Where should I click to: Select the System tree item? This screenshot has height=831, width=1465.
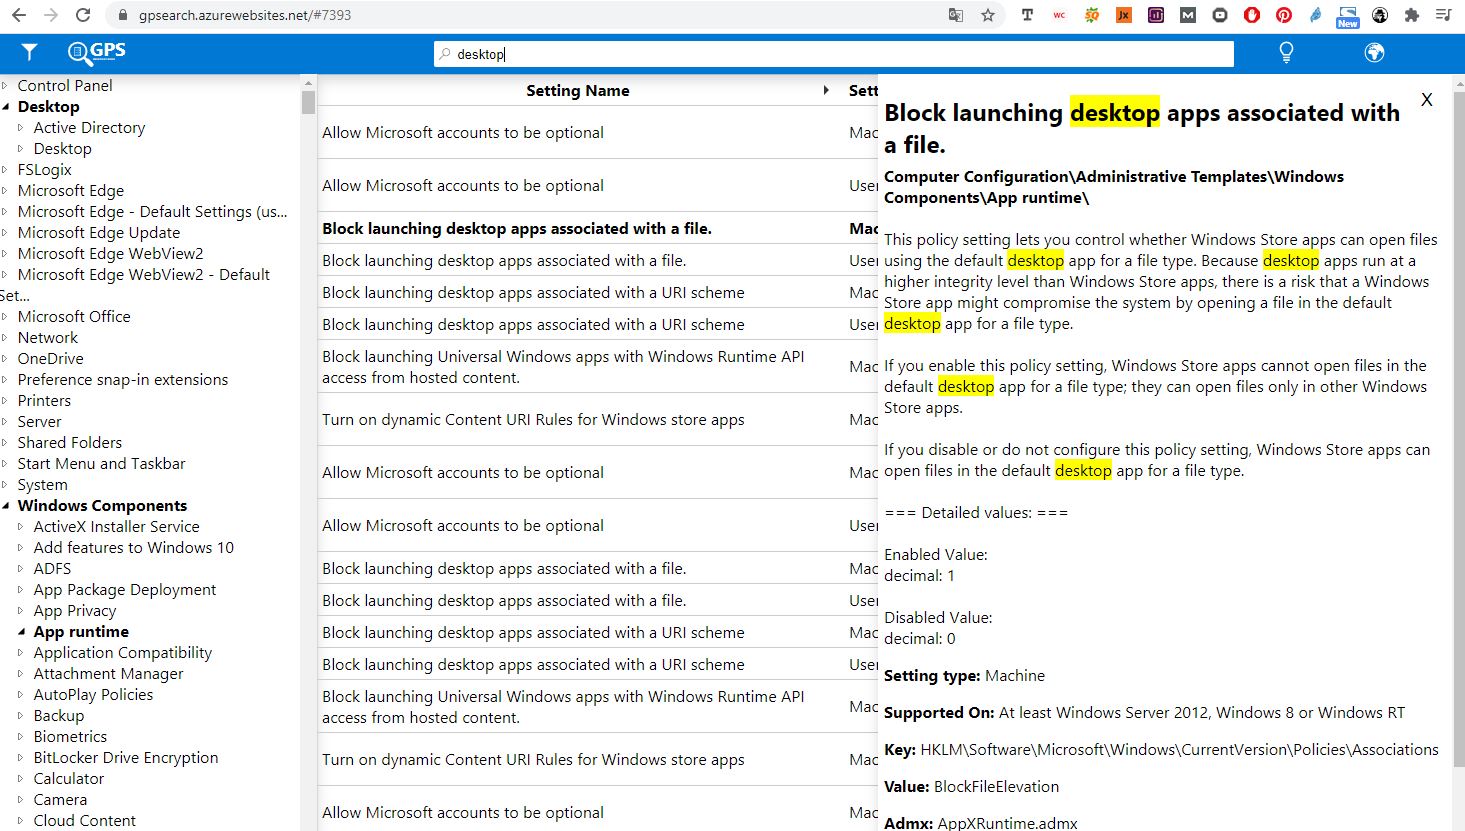pos(43,485)
